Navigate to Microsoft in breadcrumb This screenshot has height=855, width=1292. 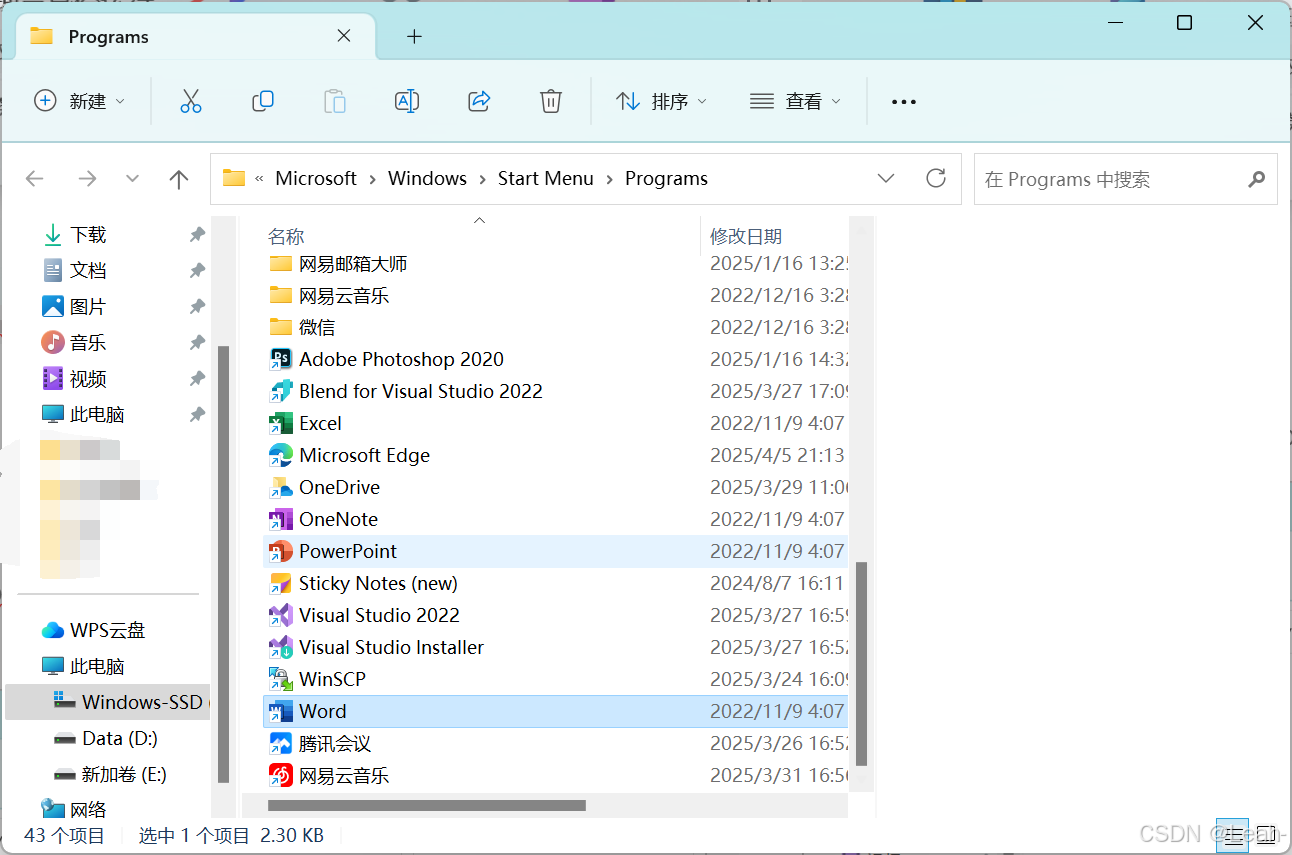click(316, 179)
